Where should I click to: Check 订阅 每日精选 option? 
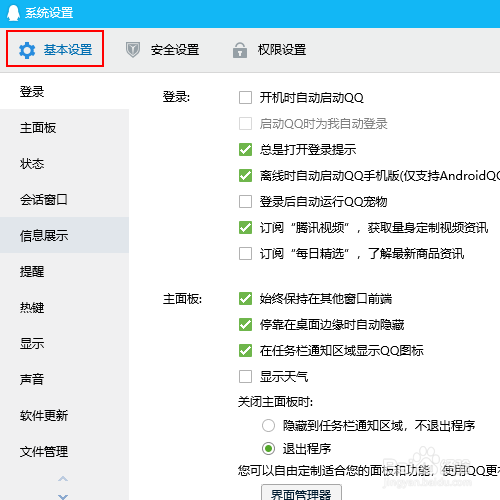click(x=245, y=254)
